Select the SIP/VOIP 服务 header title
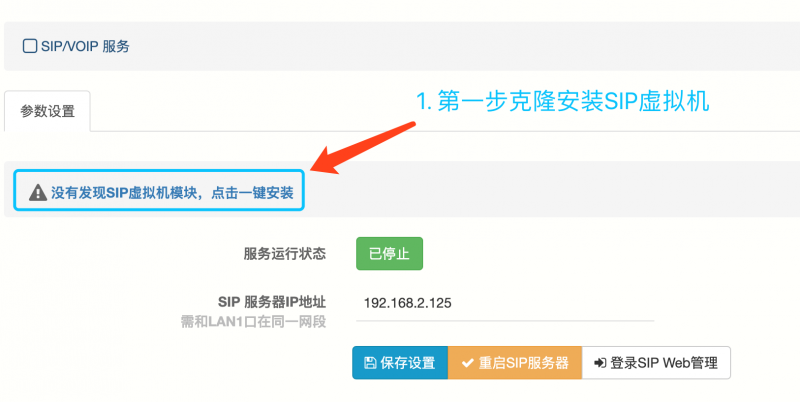This screenshot has width=800, height=402. pos(85,46)
